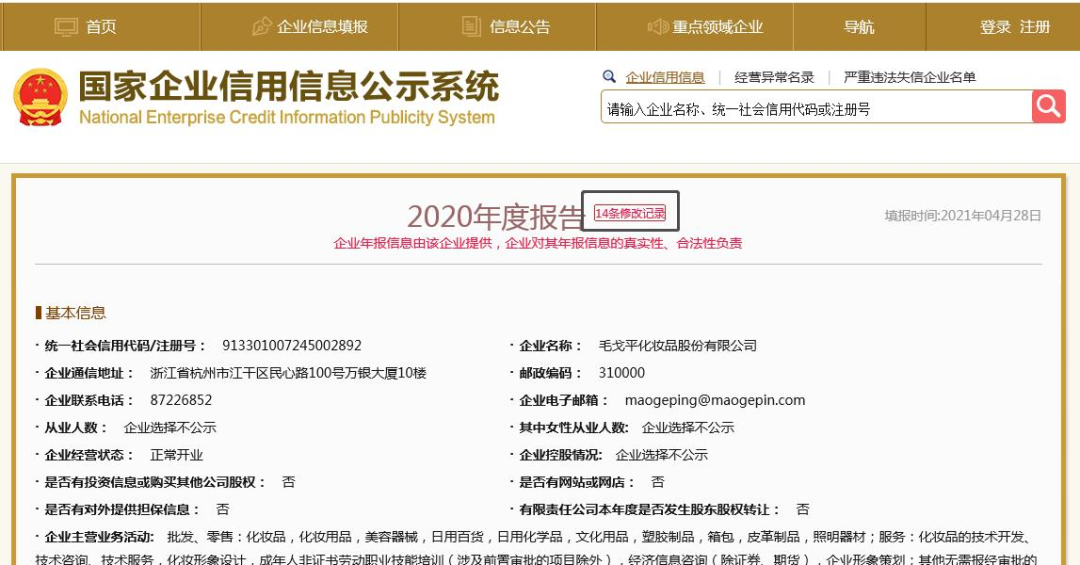Click the 是否有网站或网店 value 否
Viewport: 1080px width, 565px height.
(x=658, y=482)
